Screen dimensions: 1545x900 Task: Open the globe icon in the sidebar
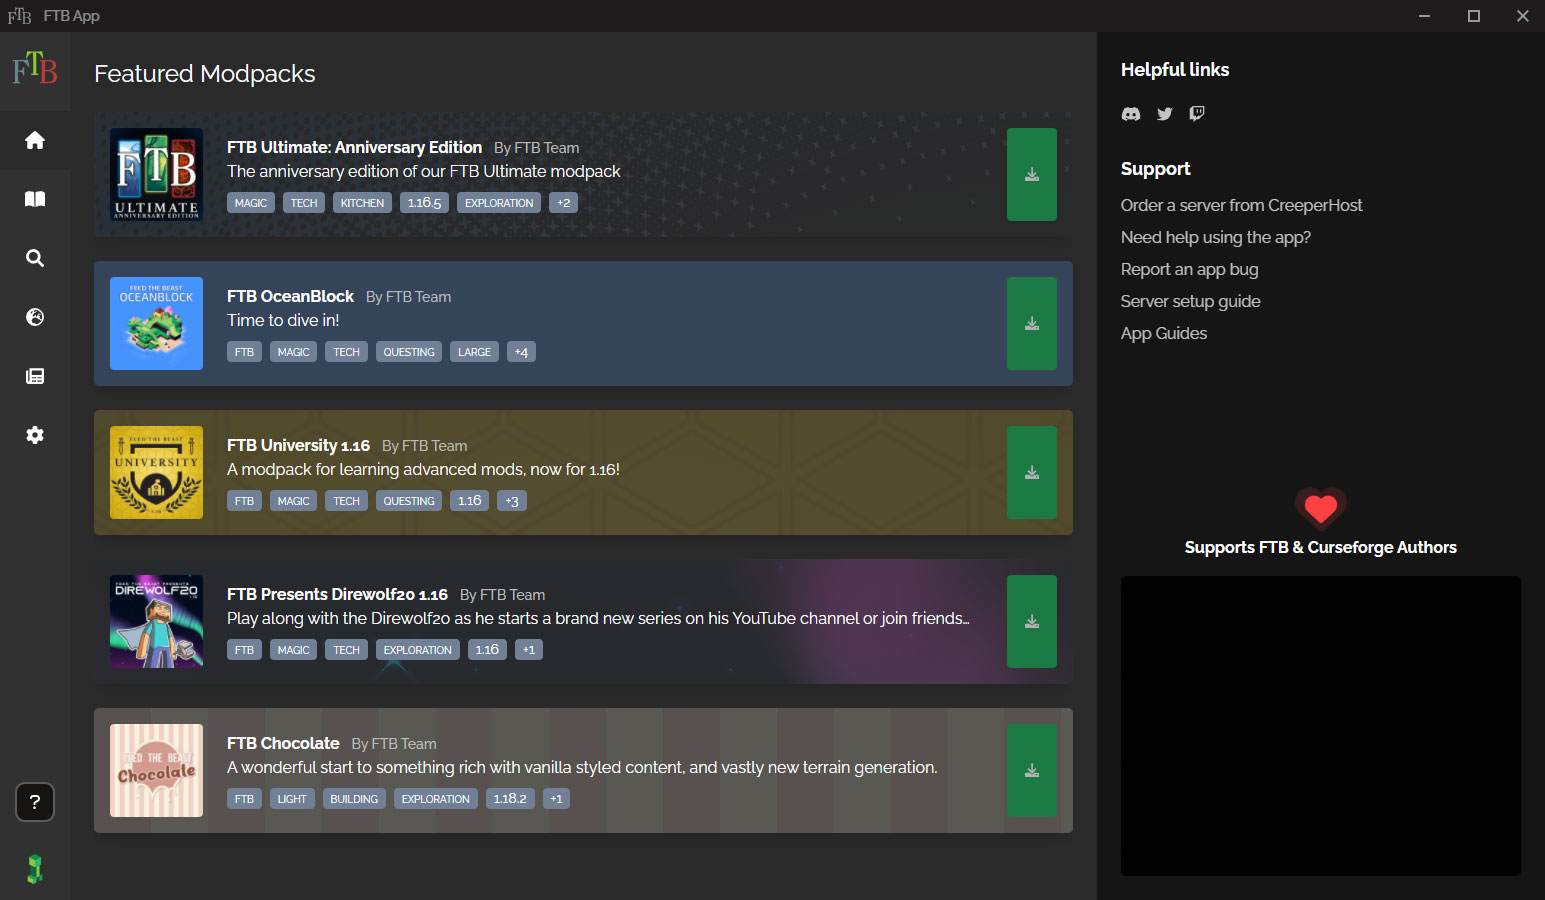click(x=35, y=317)
